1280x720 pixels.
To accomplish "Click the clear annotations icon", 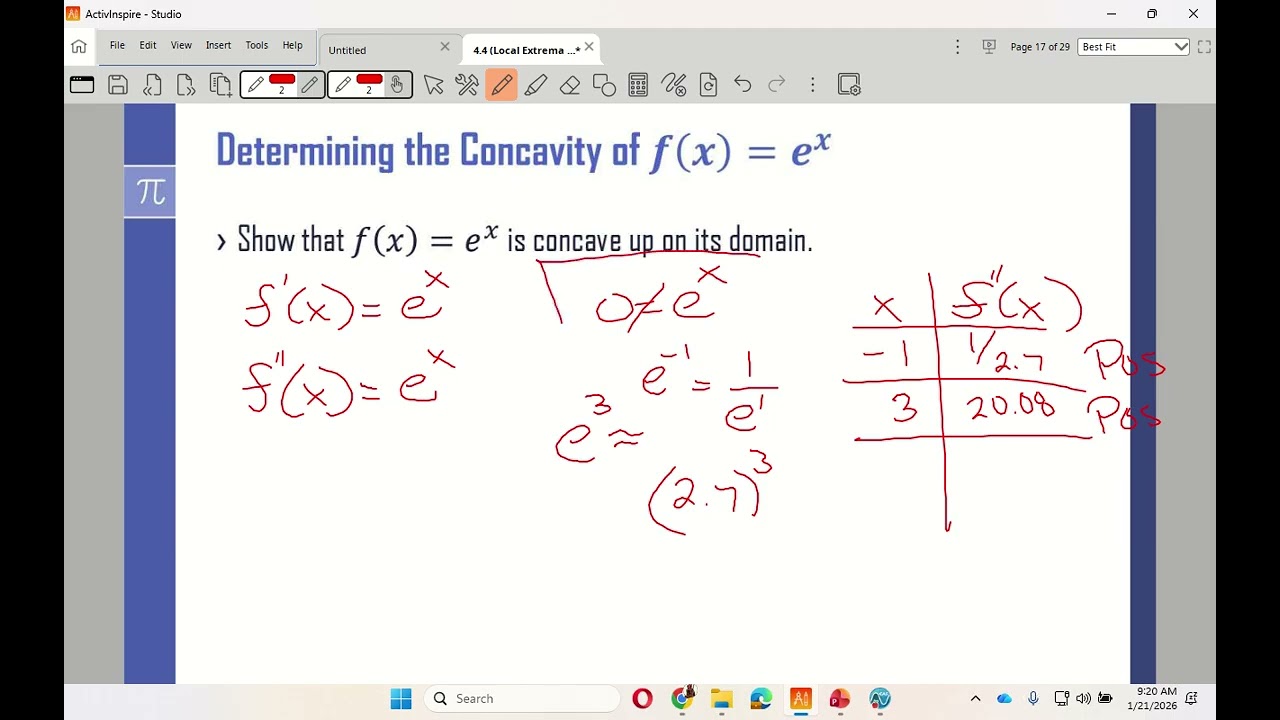I will 674,85.
